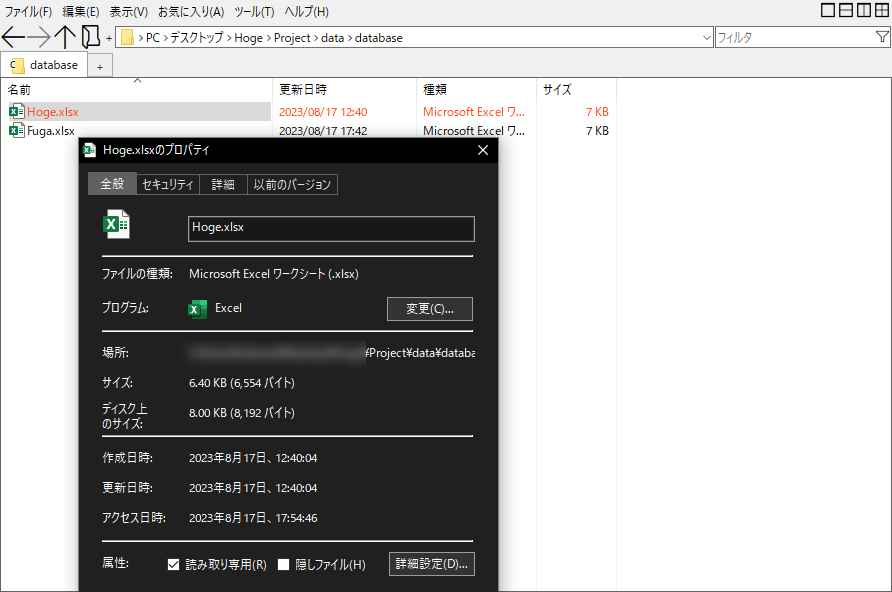Expand the chevron before PC in breadcrumb
Image resolution: width=892 pixels, height=592 pixels.
141,38
